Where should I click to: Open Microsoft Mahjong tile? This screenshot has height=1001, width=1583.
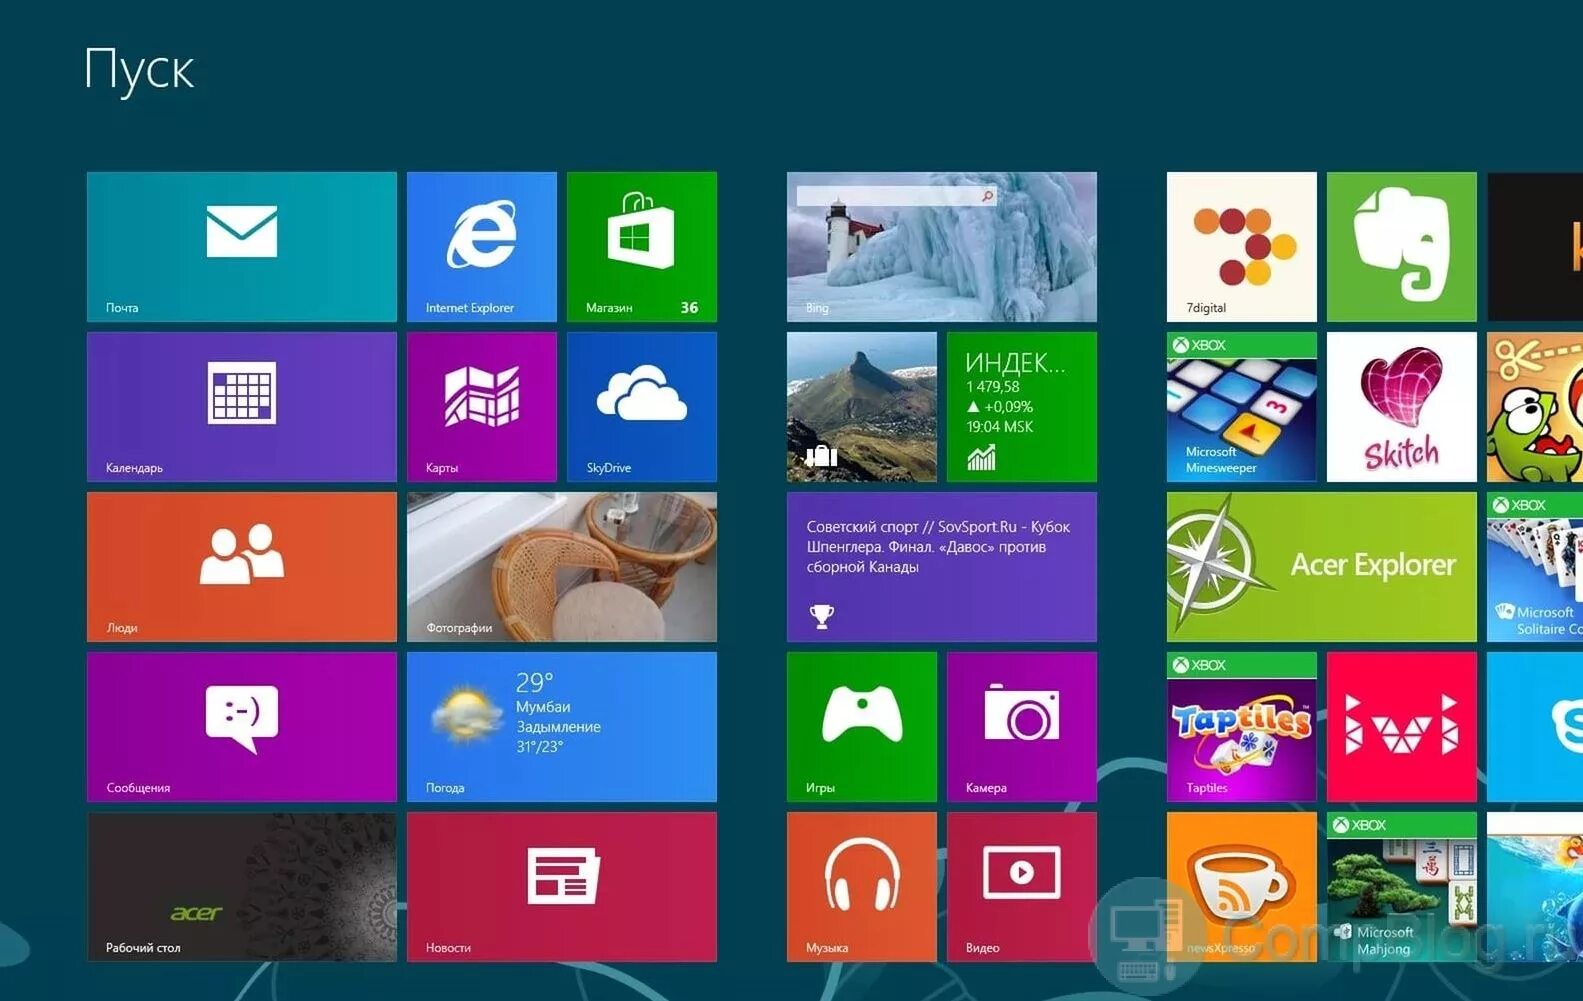point(1402,887)
